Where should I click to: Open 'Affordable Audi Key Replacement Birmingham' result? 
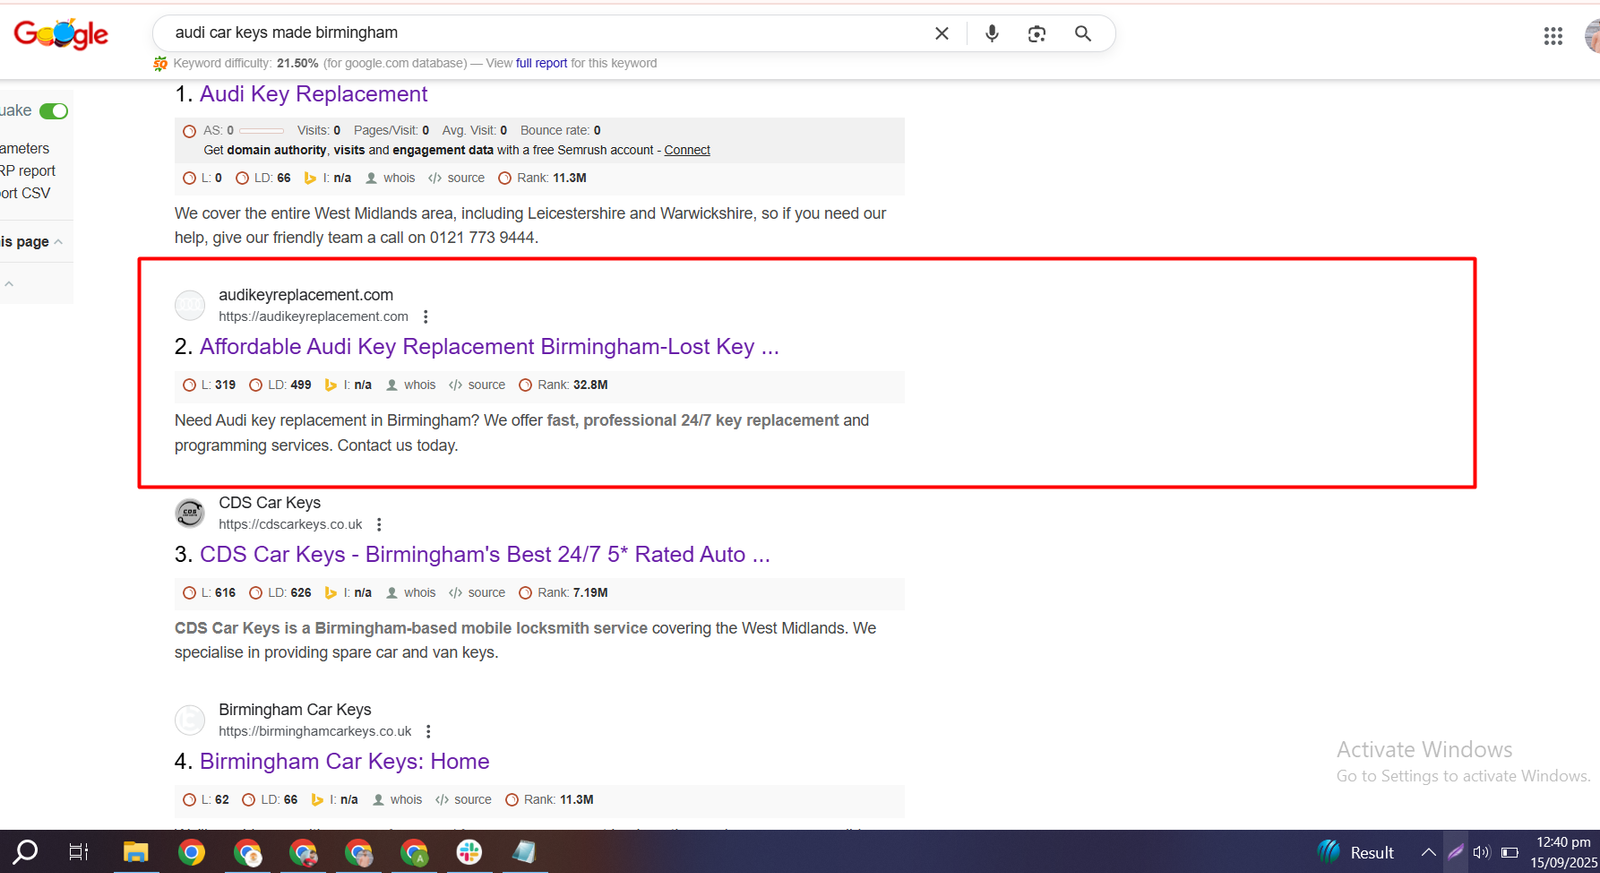(x=489, y=347)
